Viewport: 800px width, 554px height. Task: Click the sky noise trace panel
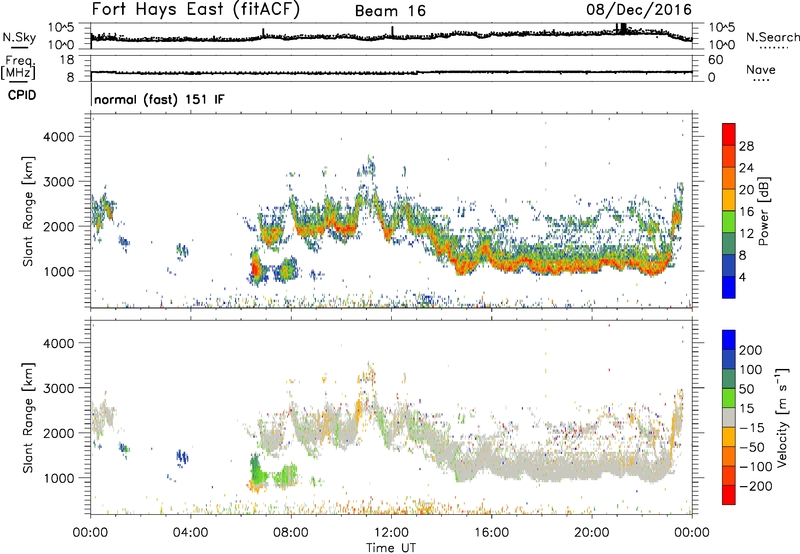(391, 36)
